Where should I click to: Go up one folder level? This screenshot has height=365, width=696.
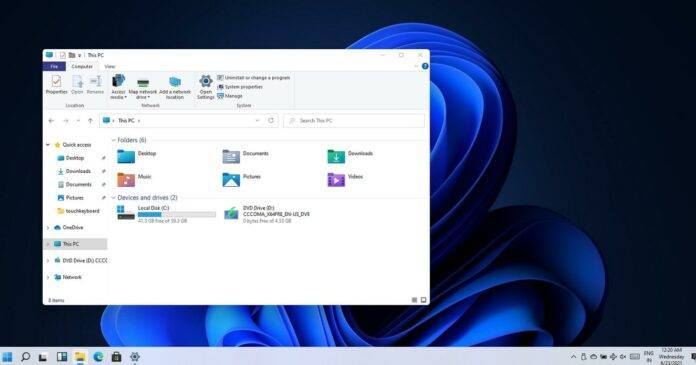pos(90,121)
